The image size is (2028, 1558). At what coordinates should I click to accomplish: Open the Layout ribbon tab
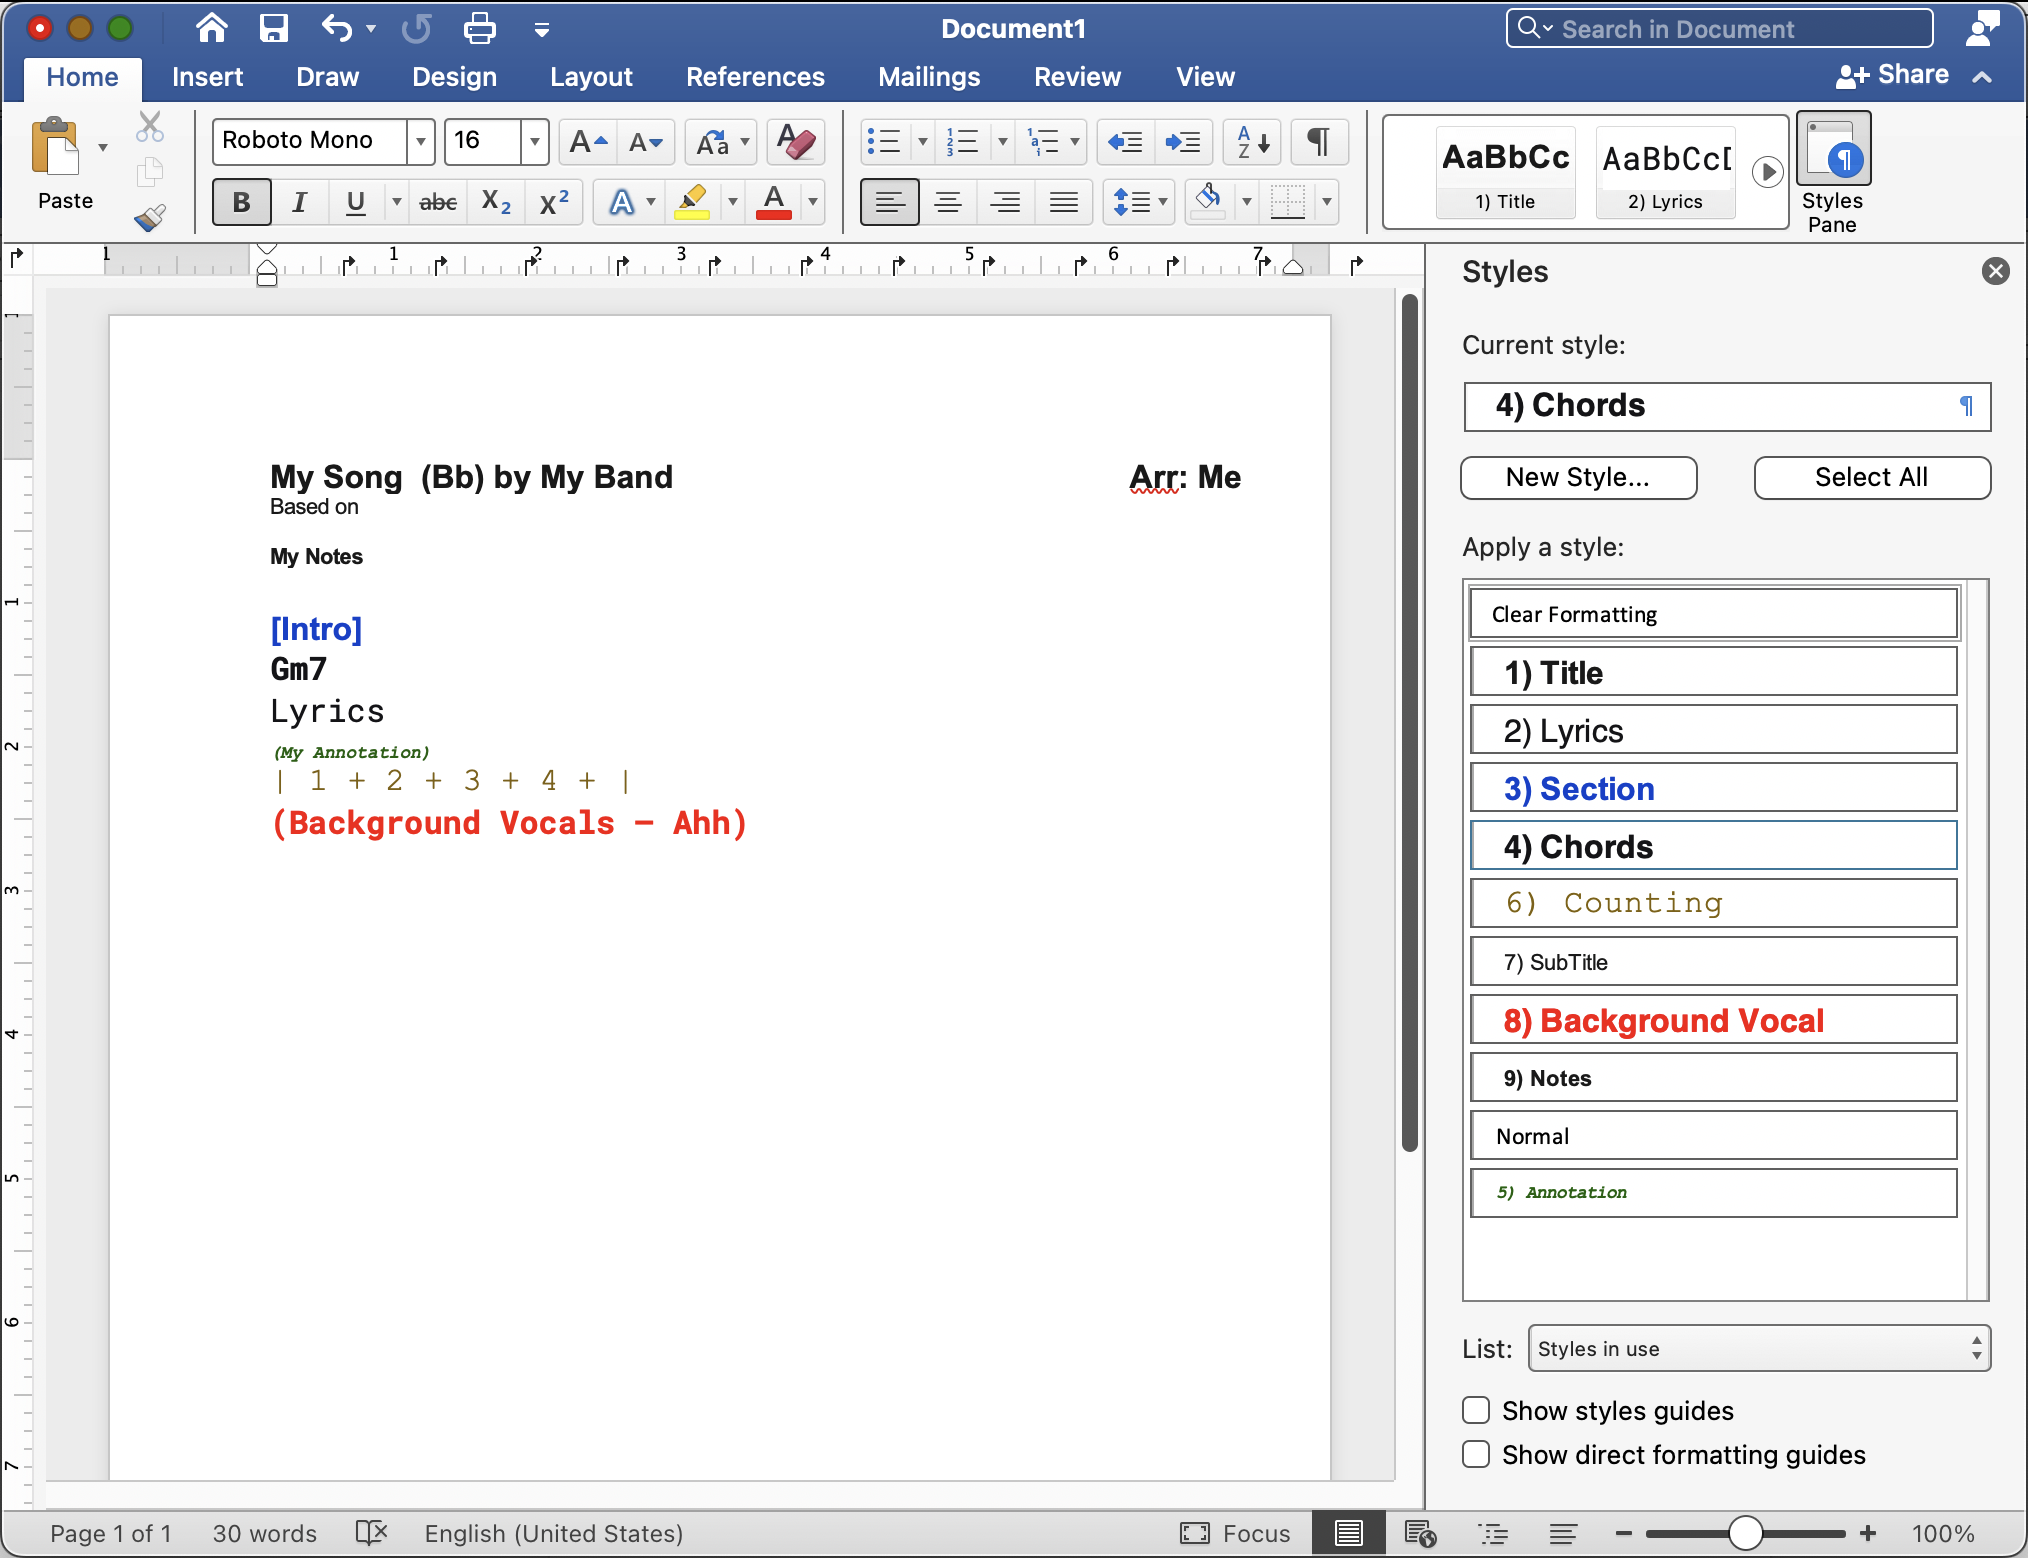[x=590, y=77]
